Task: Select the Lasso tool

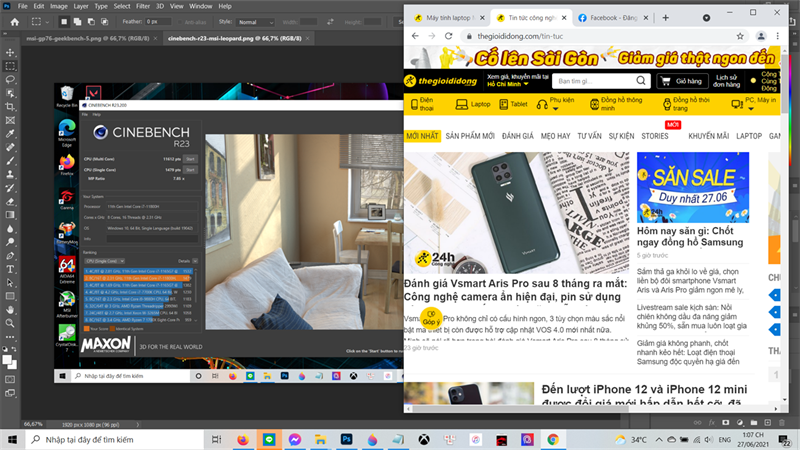Action: (x=10, y=80)
